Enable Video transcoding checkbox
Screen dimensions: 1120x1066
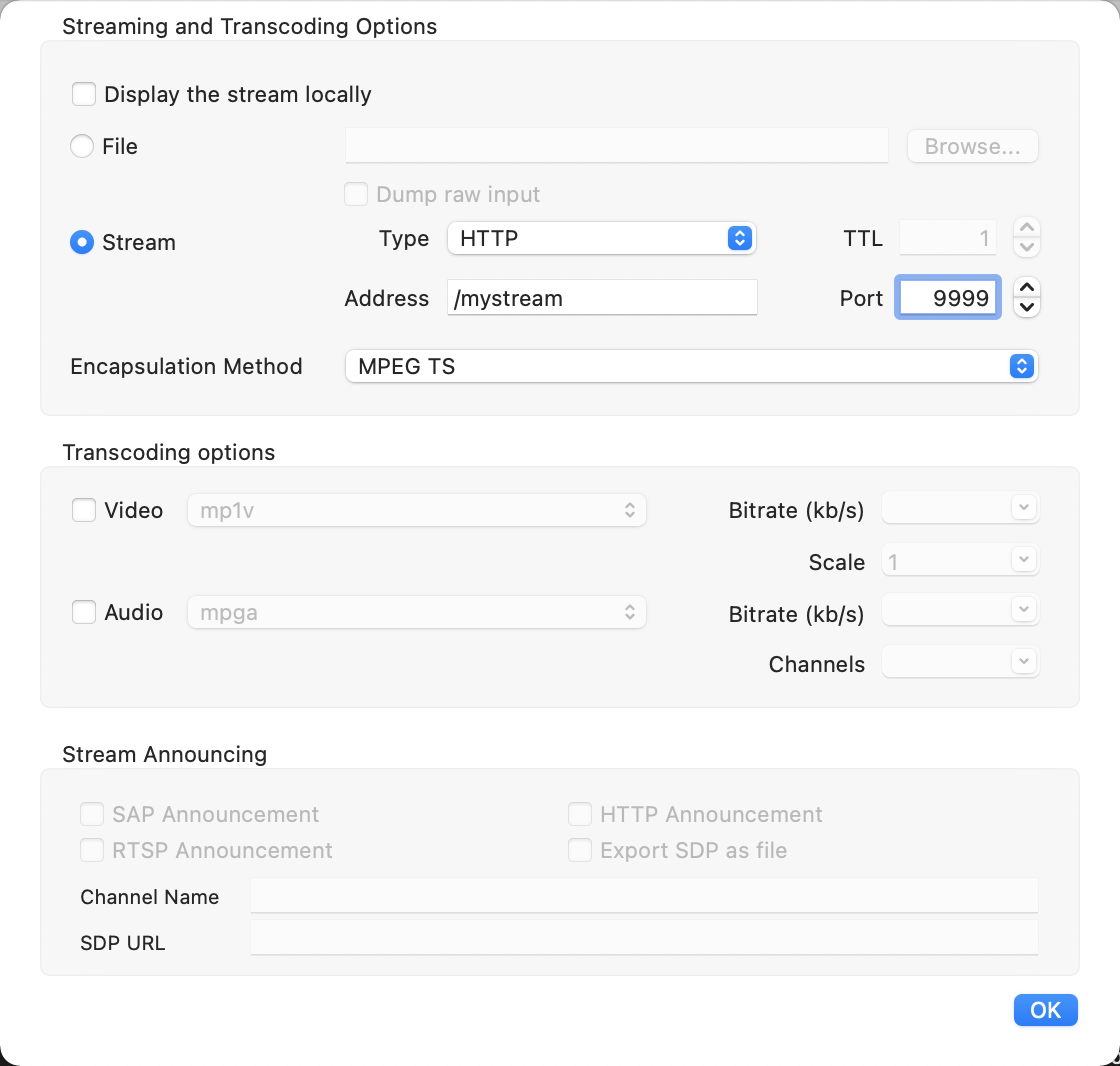point(84,511)
